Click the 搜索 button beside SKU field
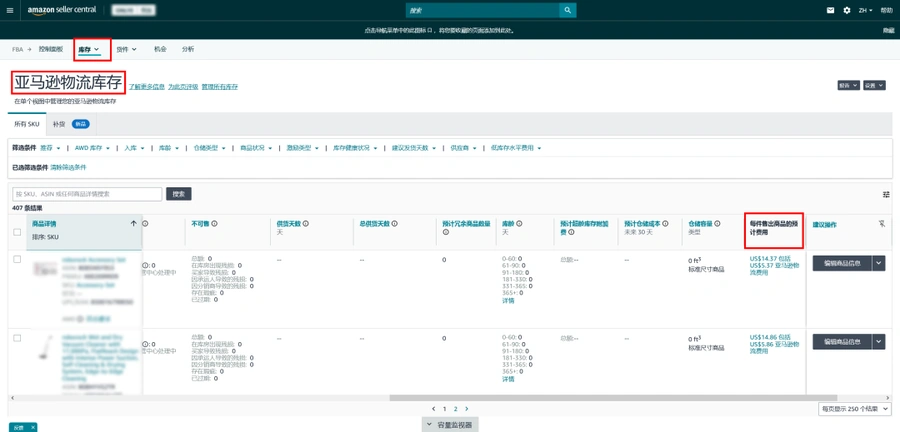This screenshot has height=432, width=900. point(179,194)
